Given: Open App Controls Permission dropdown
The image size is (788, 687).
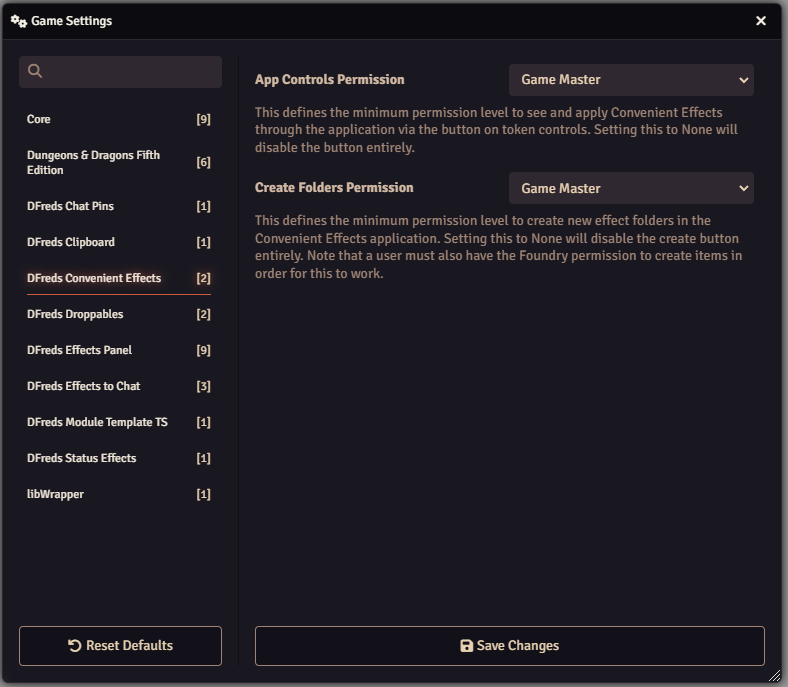Looking at the screenshot, I should pyautogui.click(x=631, y=80).
